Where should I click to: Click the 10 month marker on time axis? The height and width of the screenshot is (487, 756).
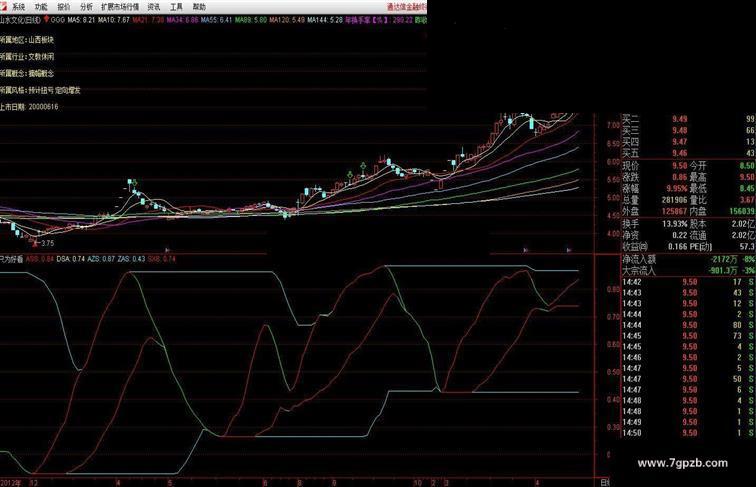[x=418, y=483]
